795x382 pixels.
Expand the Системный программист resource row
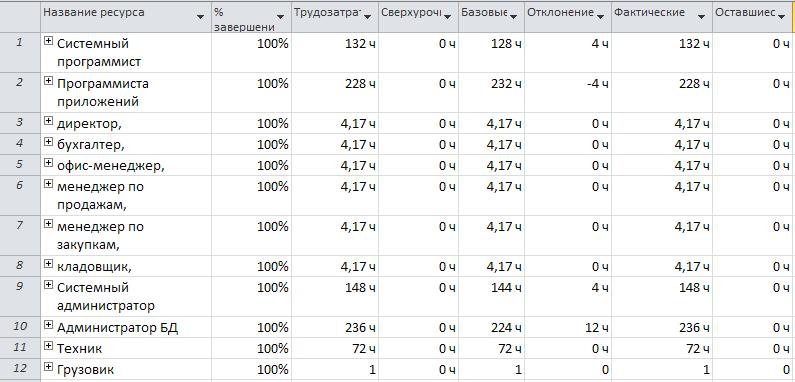click(48, 42)
